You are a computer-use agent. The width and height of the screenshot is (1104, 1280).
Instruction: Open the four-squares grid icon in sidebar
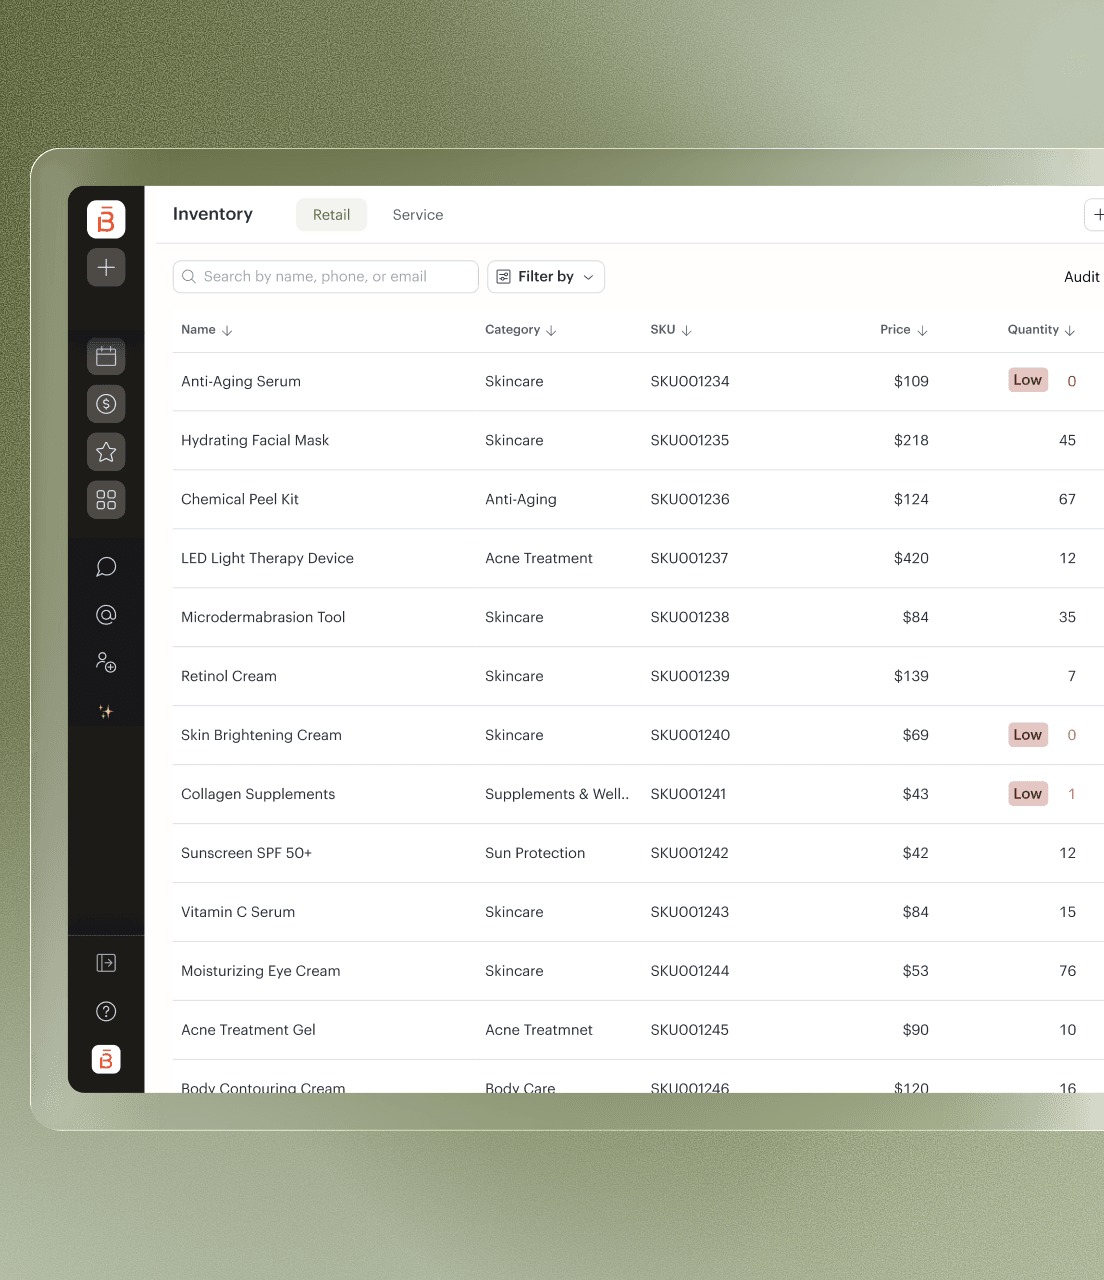coord(106,499)
